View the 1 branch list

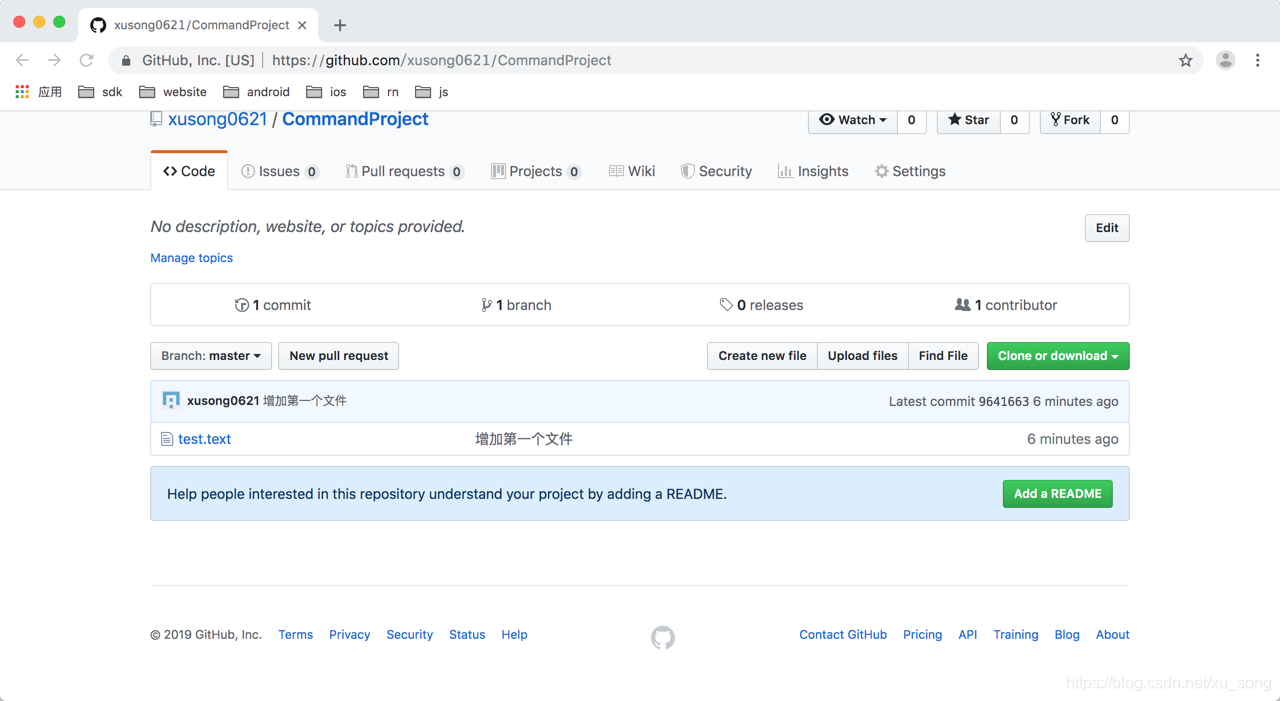(516, 305)
